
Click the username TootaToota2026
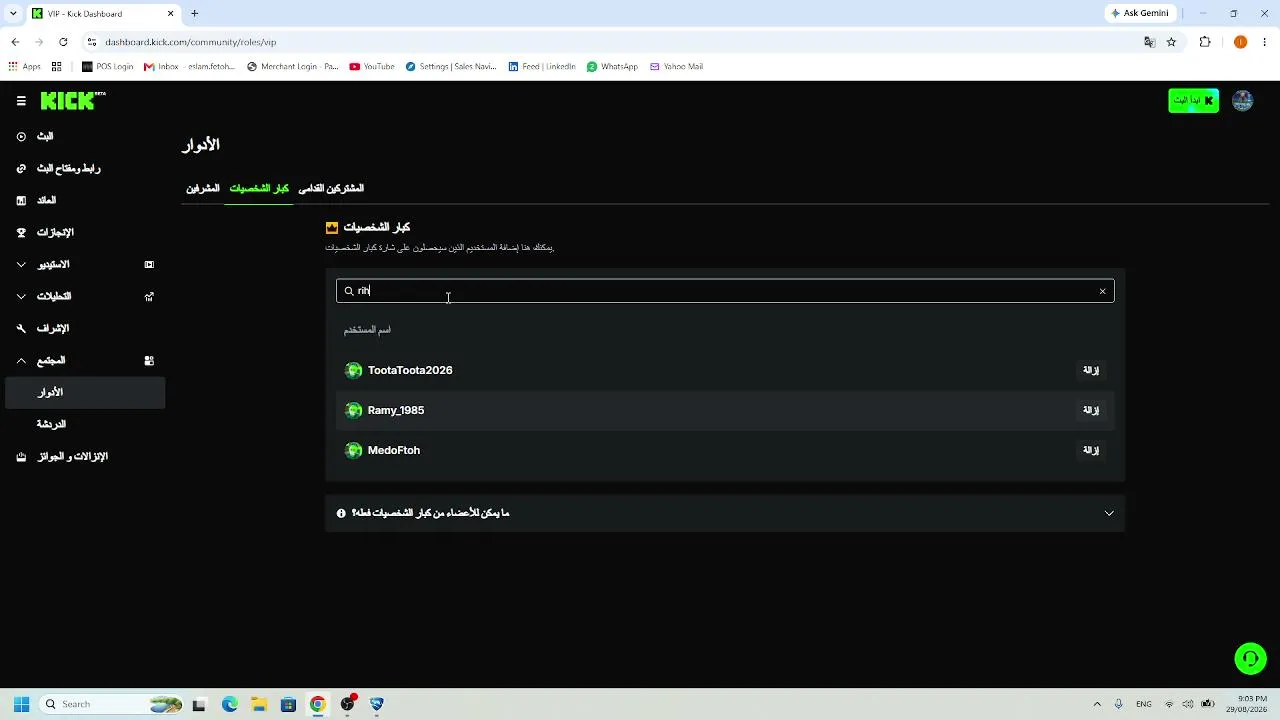tap(410, 370)
